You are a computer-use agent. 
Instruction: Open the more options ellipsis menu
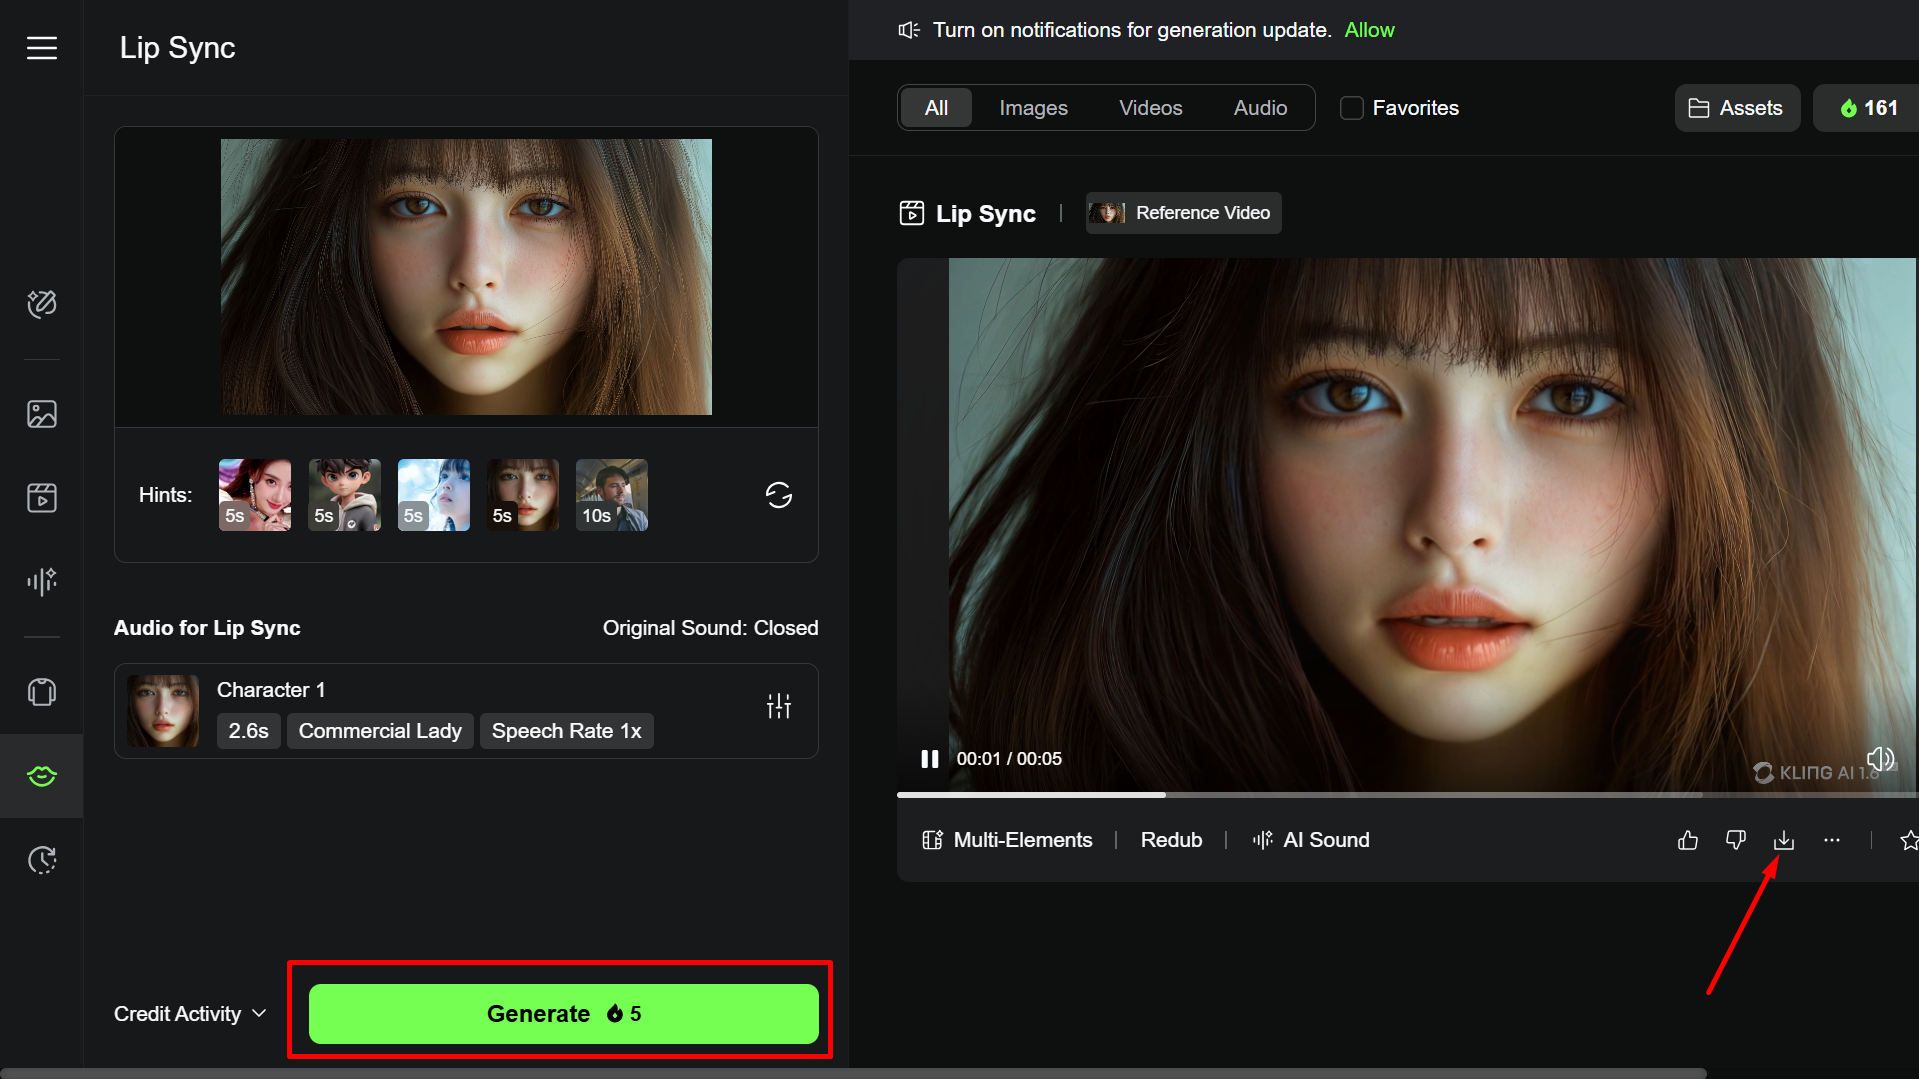1833,840
